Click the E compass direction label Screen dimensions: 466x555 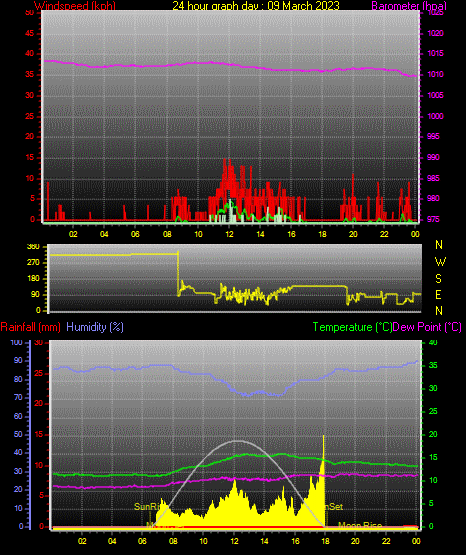coord(438,294)
